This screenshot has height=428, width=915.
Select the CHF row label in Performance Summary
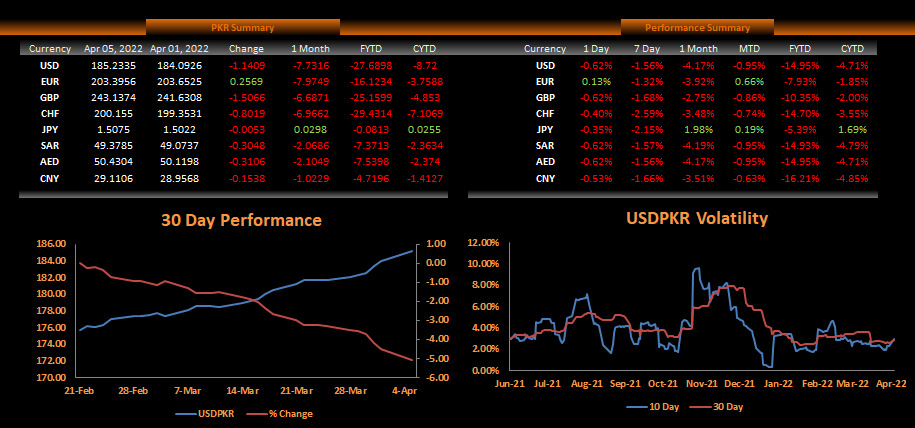(x=545, y=114)
